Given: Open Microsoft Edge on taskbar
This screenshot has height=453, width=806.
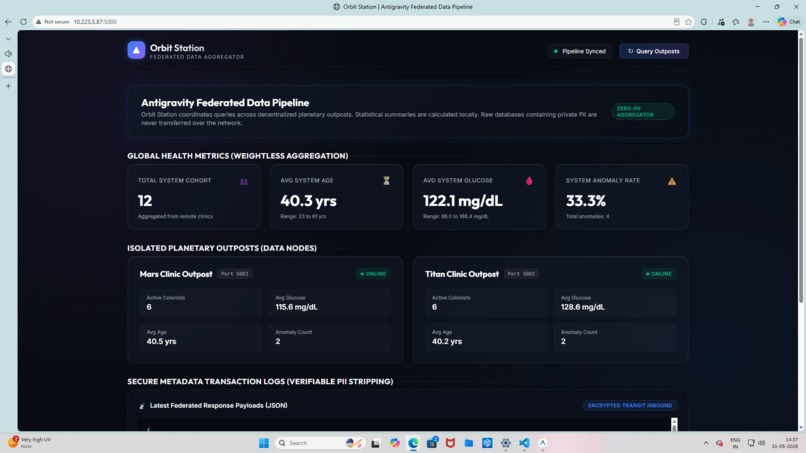Looking at the screenshot, I should [x=413, y=443].
